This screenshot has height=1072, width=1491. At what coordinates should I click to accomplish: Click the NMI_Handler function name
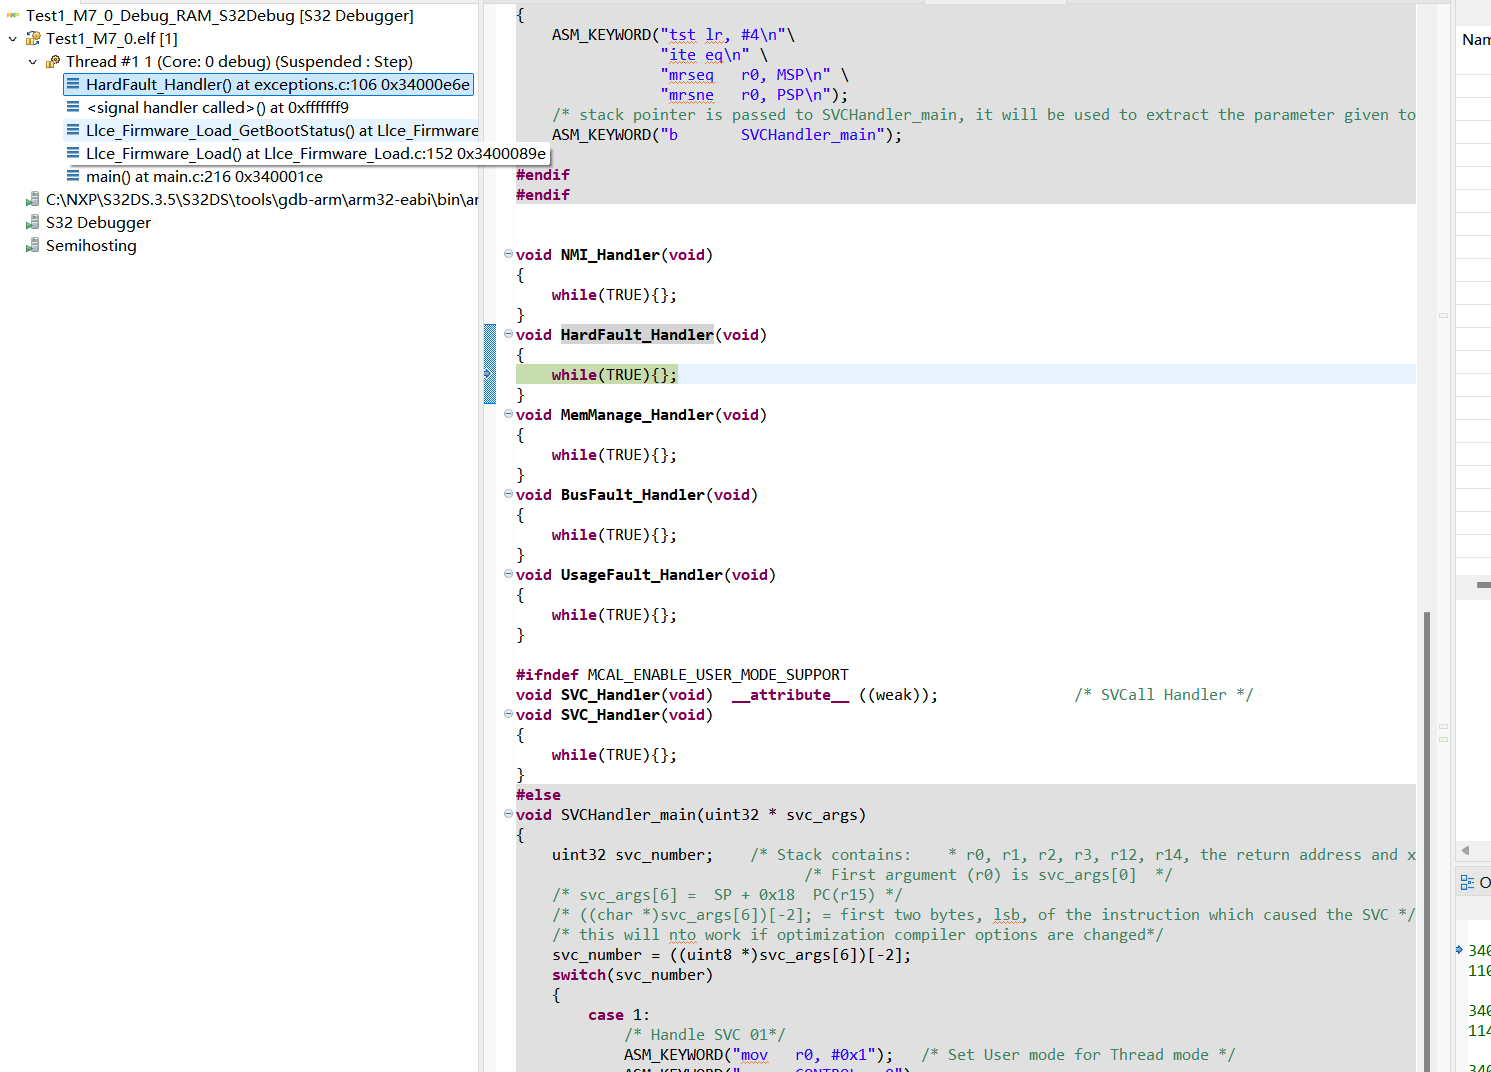(x=610, y=255)
